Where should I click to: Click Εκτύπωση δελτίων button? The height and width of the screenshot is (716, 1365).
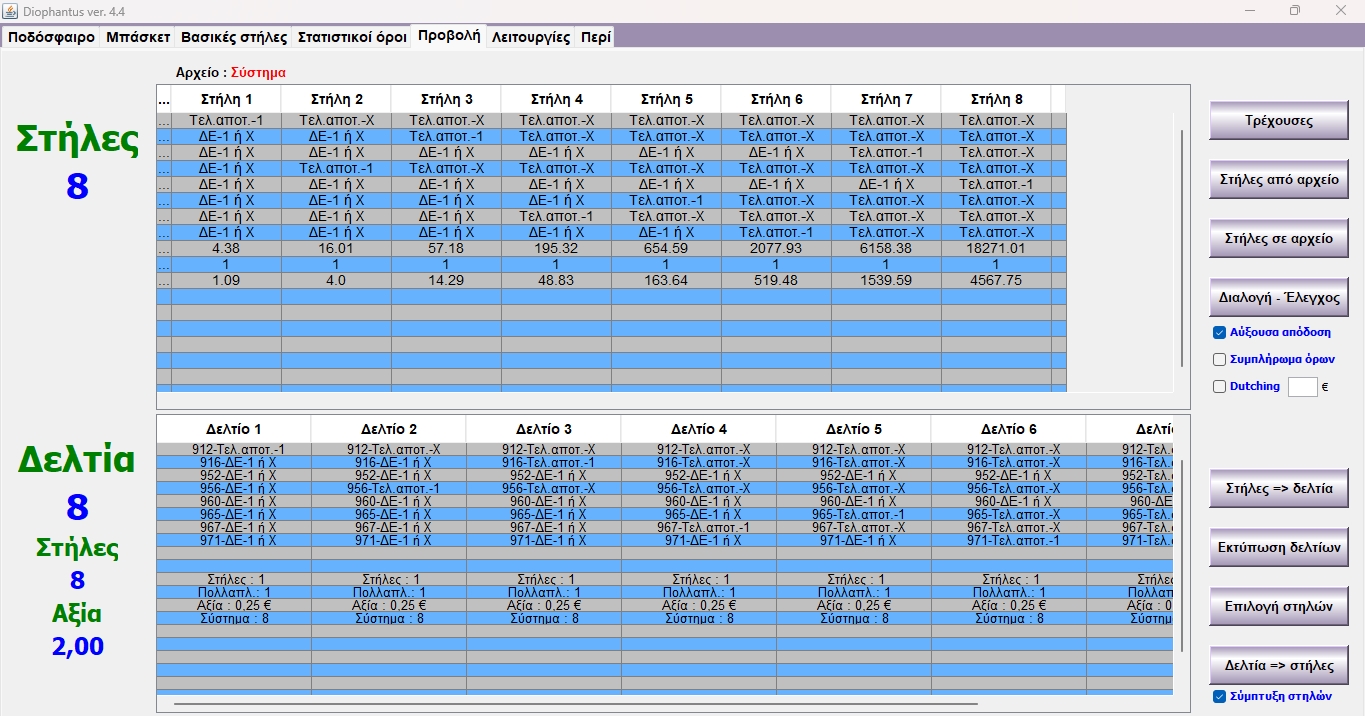click(x=1279, y=548)
